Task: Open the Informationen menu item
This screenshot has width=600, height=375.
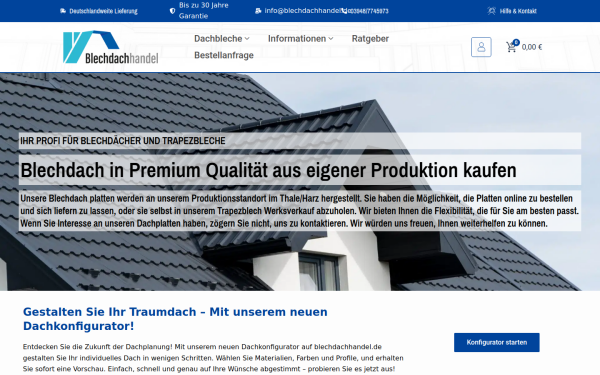Action: click(x=297, y=39)
